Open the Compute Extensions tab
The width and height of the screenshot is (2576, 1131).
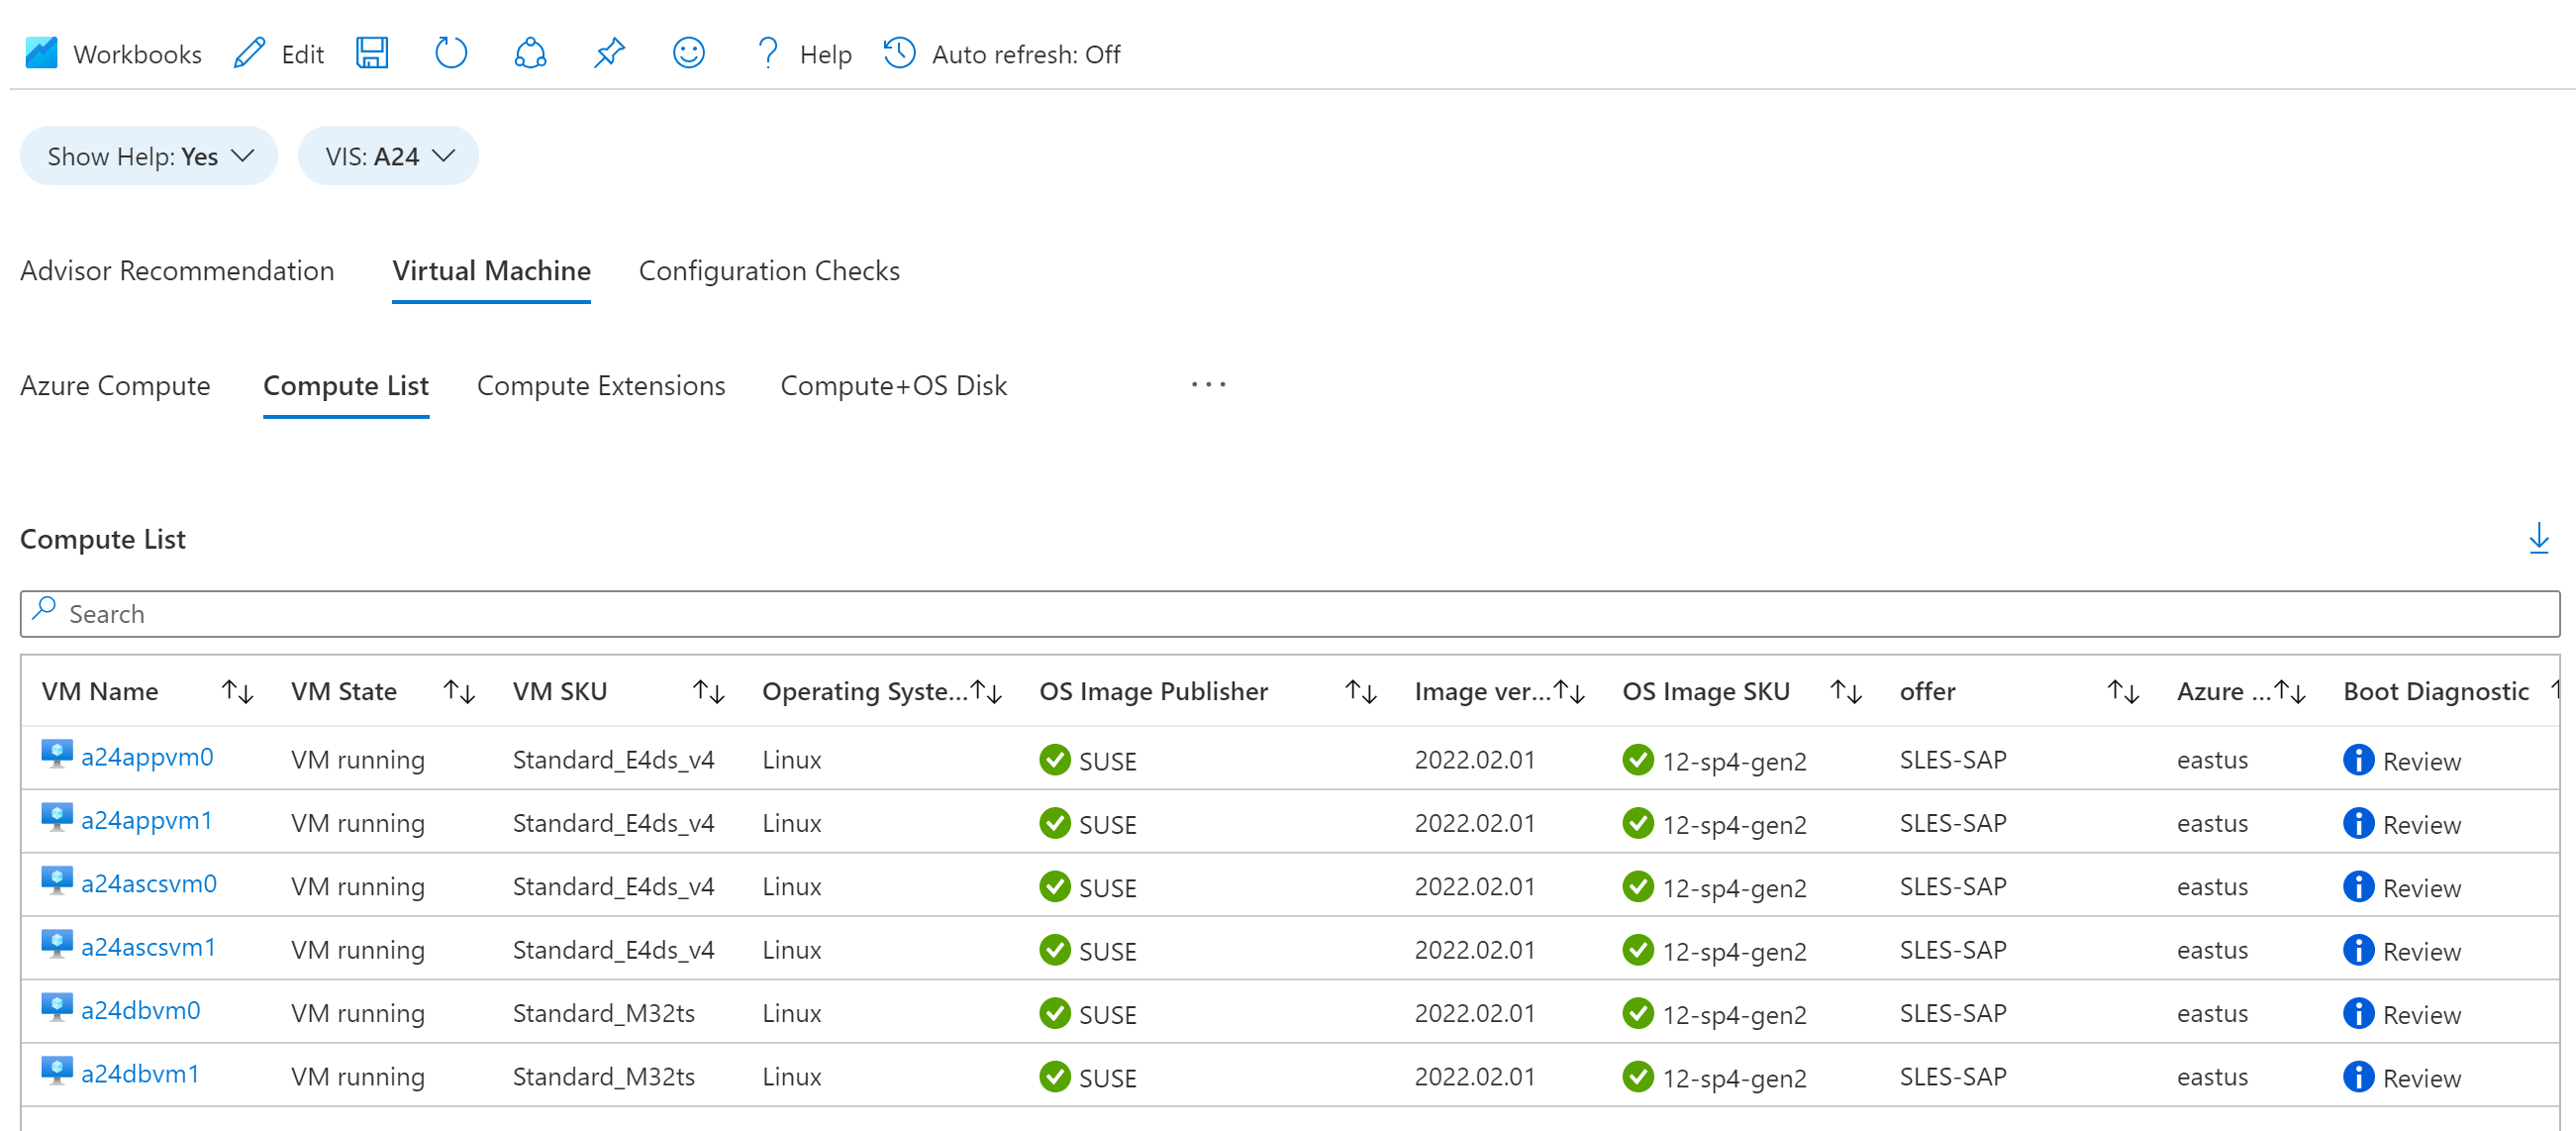pos(600,386)
